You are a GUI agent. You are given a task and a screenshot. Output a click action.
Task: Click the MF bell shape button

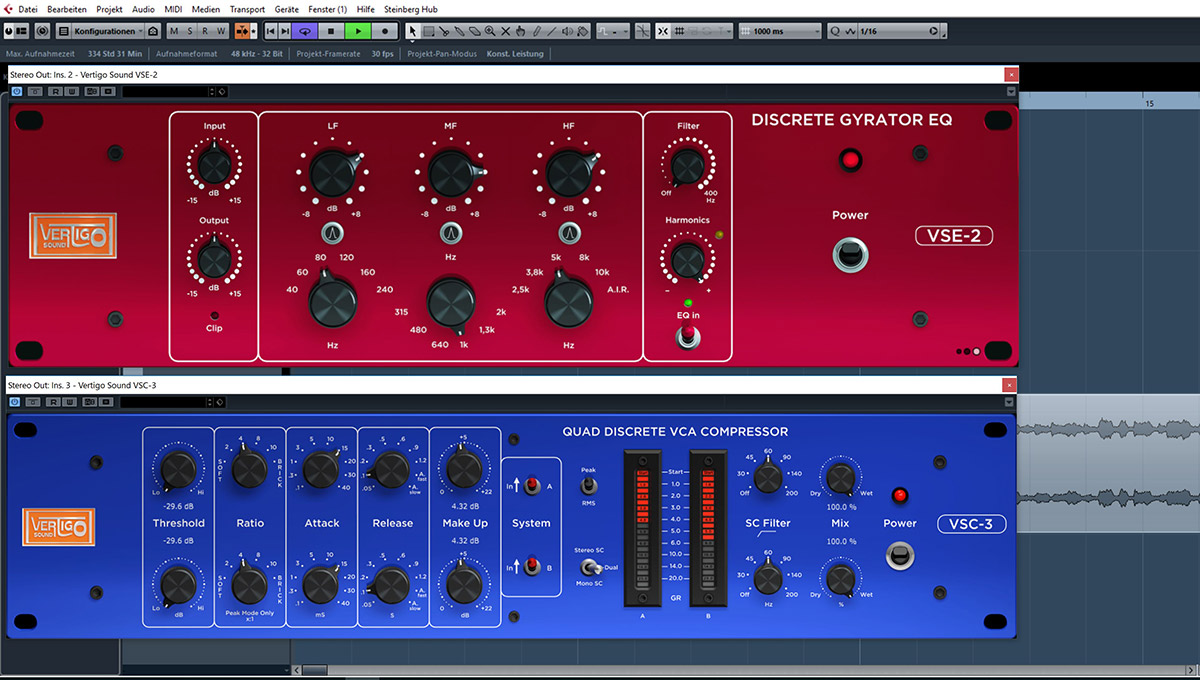coord(451,233)
